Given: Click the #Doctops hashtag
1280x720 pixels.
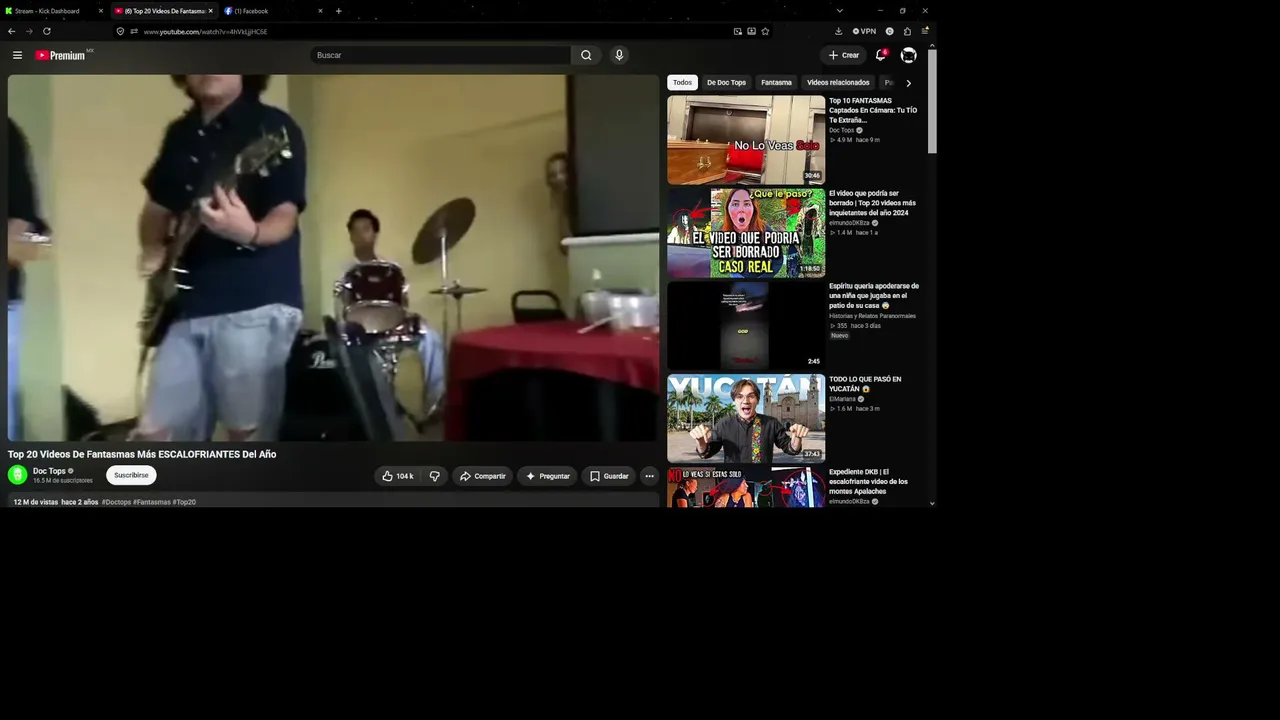Looking at the screenshot, I should [x=116, y=502].
